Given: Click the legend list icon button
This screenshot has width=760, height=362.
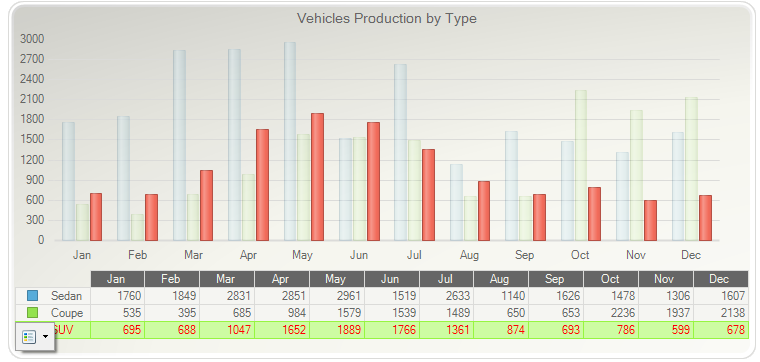Looking at the screenshot, I should (x=29, y=337).
